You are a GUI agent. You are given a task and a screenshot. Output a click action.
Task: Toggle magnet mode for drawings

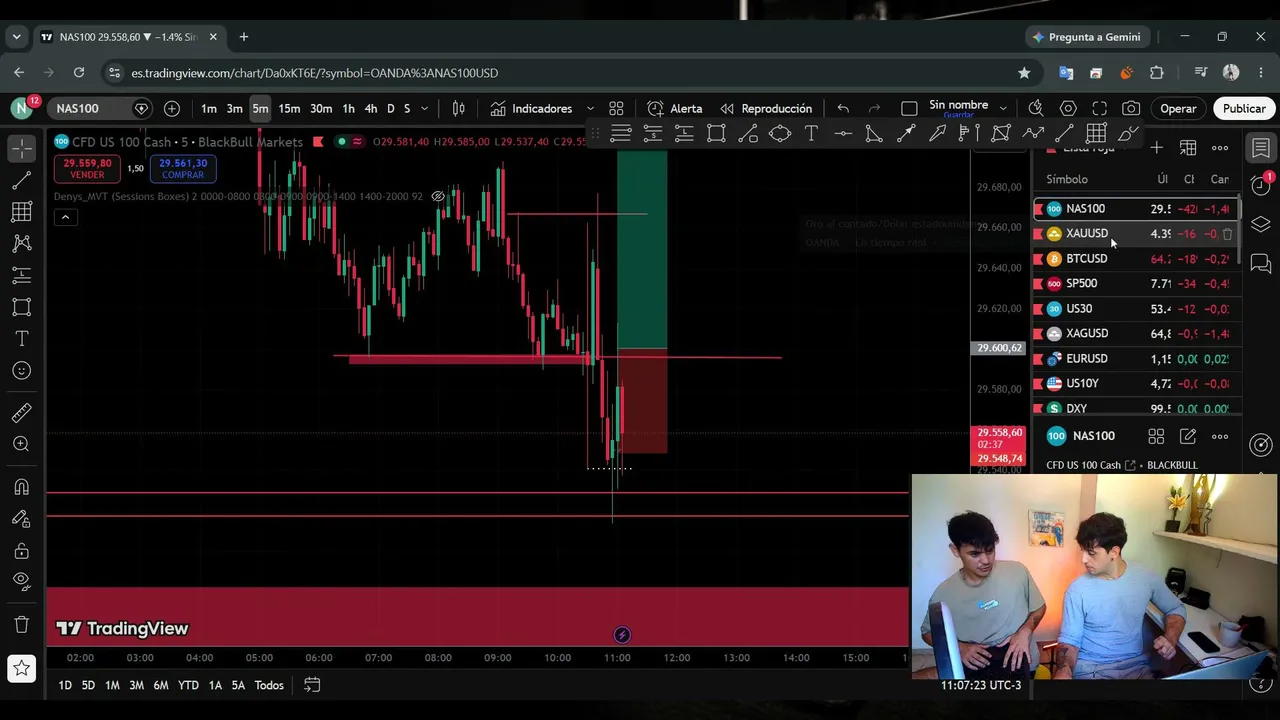pyautogui.click(x=21, y=487)
